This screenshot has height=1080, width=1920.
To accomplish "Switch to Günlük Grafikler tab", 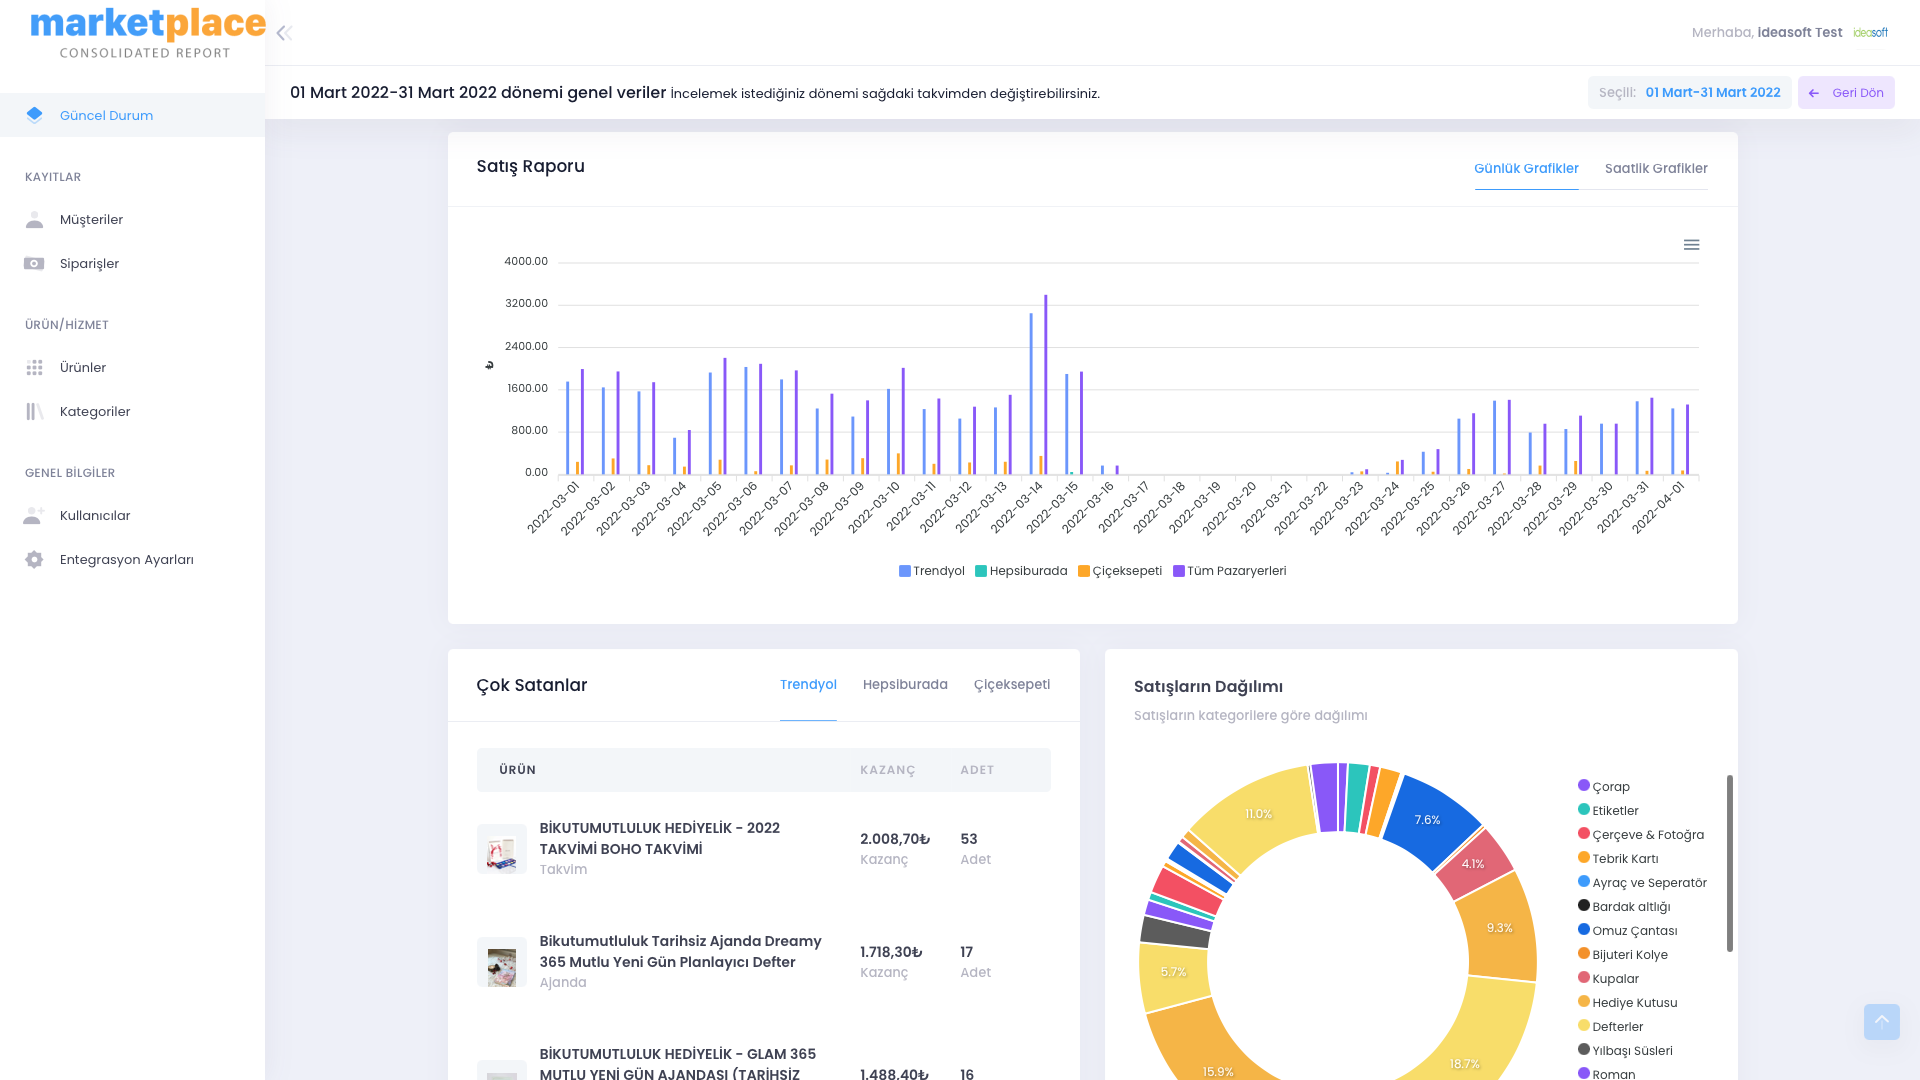I will 1526,168.
